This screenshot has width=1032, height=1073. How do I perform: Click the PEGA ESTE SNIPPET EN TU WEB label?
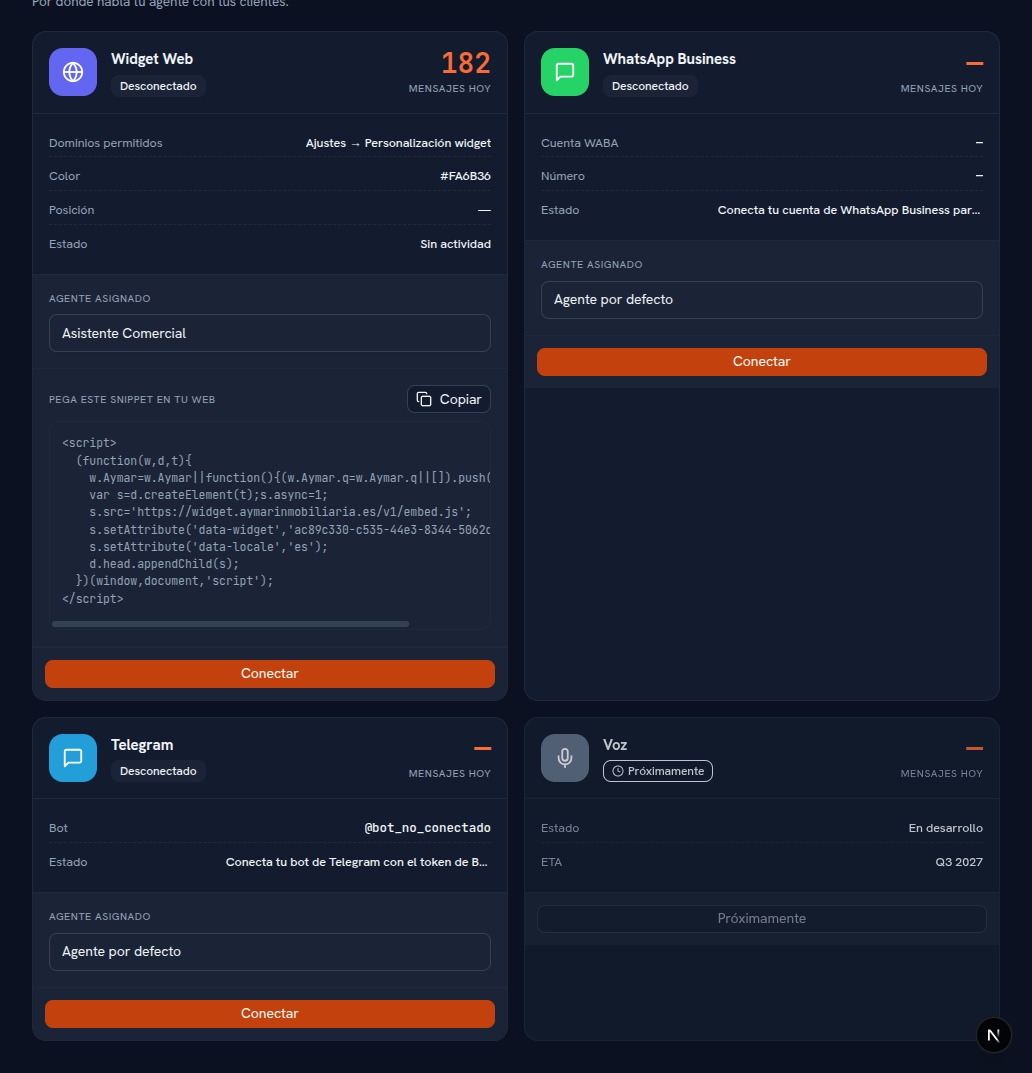coord(132,400)
